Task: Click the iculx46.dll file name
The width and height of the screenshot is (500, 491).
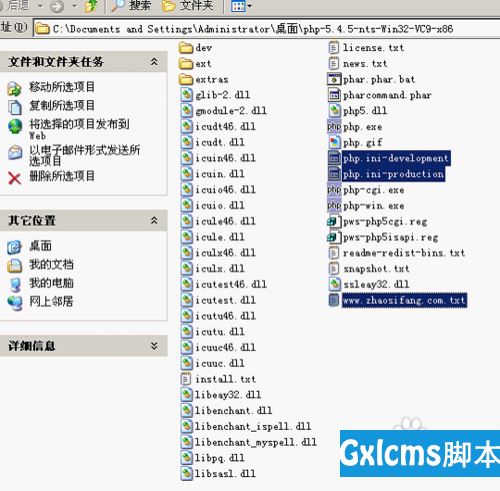Action: [226, 253]
